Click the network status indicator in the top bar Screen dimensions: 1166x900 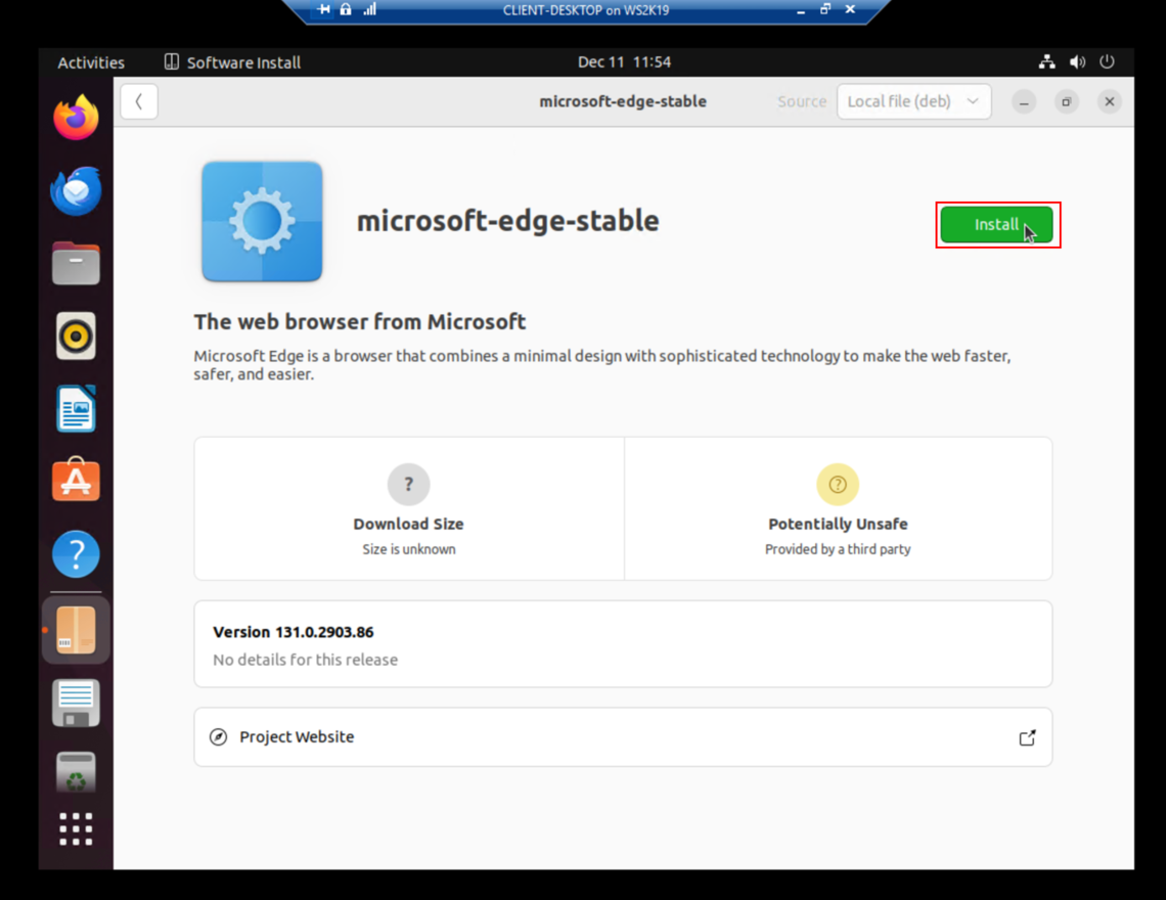click(1046, 61)
